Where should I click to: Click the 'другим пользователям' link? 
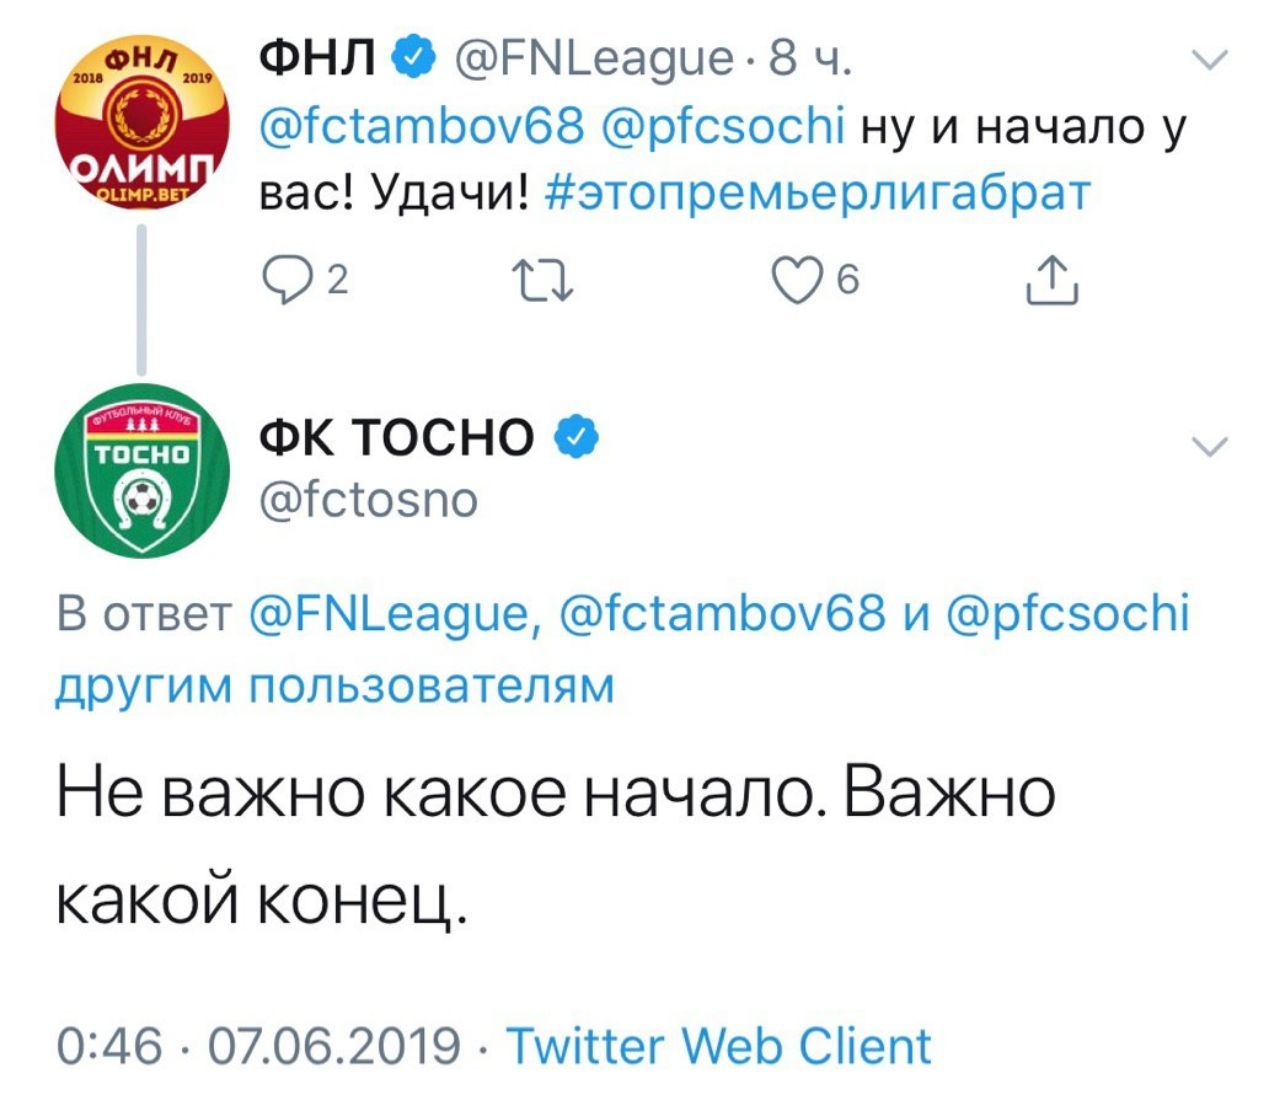[x=334, y=685]
